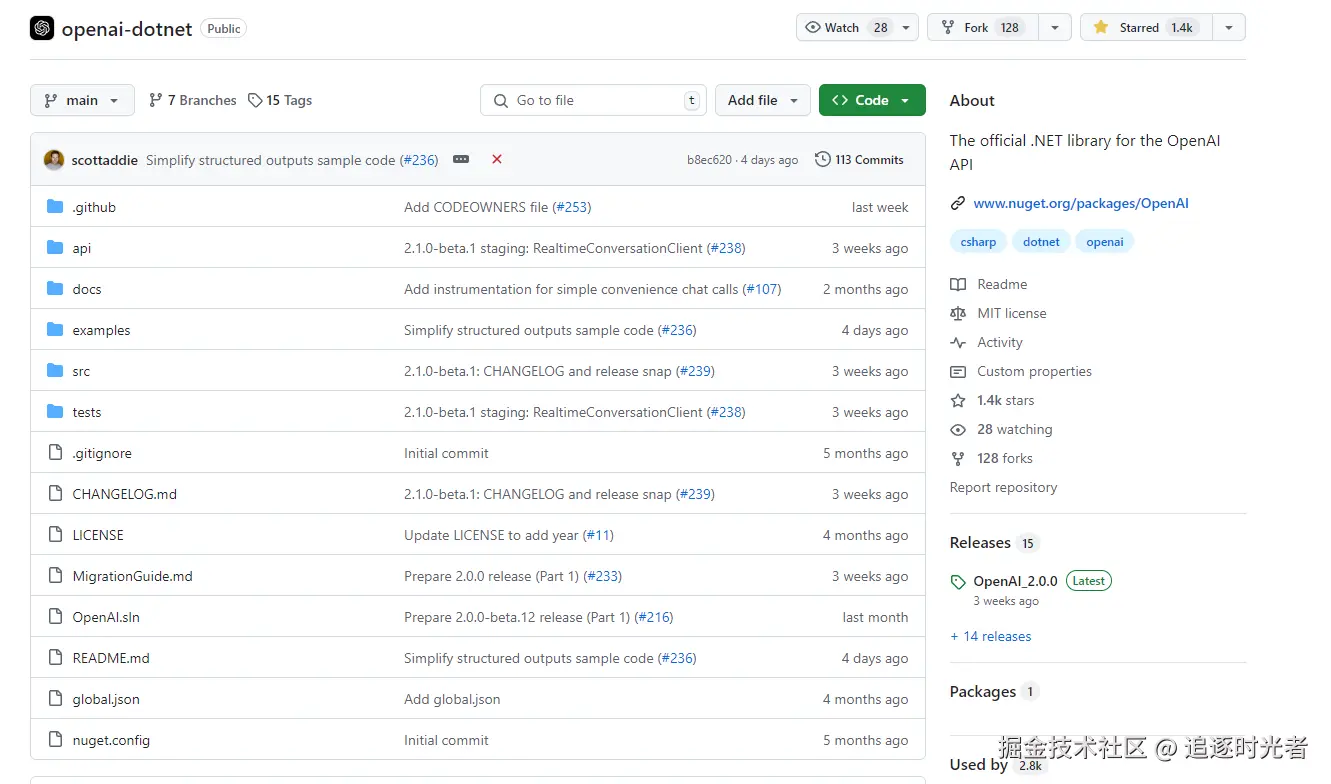1331x784 pixels.
Task: Open the docs folder icon
Action: (55, 289)
